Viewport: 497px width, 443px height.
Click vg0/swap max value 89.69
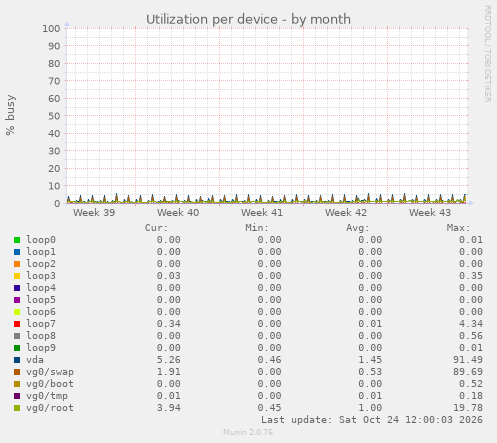click(x=468, y=372)
